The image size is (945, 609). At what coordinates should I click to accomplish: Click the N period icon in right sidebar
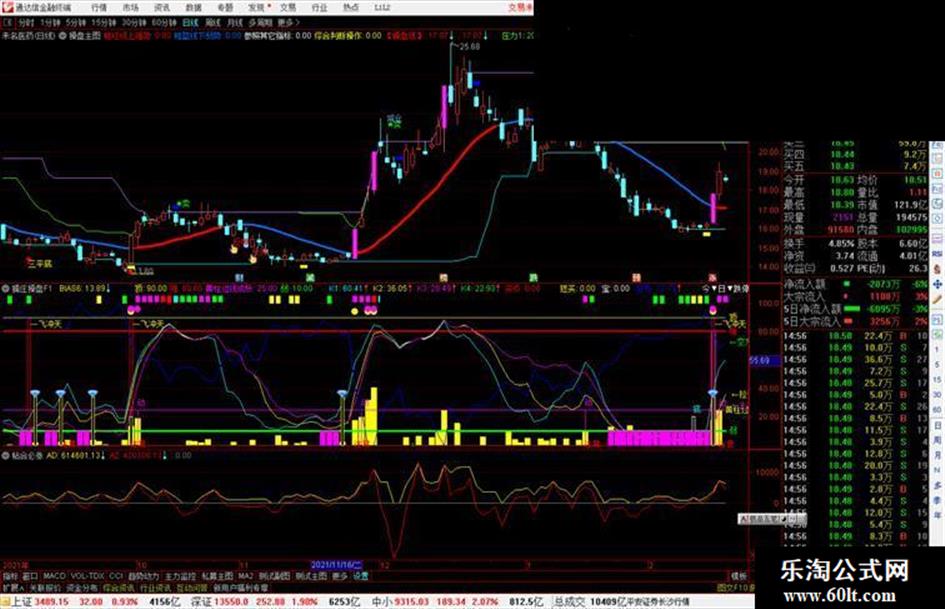[x=937, y=471]
